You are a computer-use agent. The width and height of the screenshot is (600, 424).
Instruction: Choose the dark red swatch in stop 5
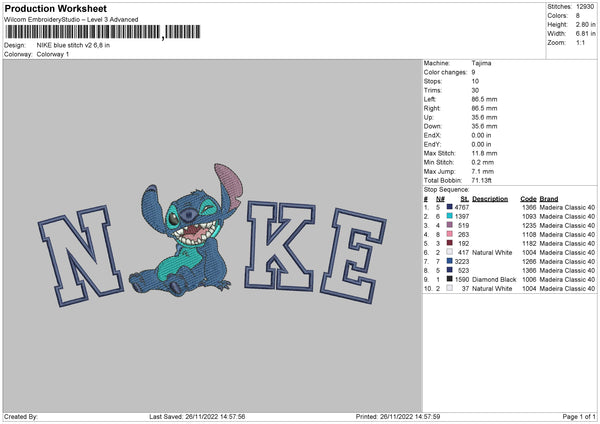[x=451, y=243]
